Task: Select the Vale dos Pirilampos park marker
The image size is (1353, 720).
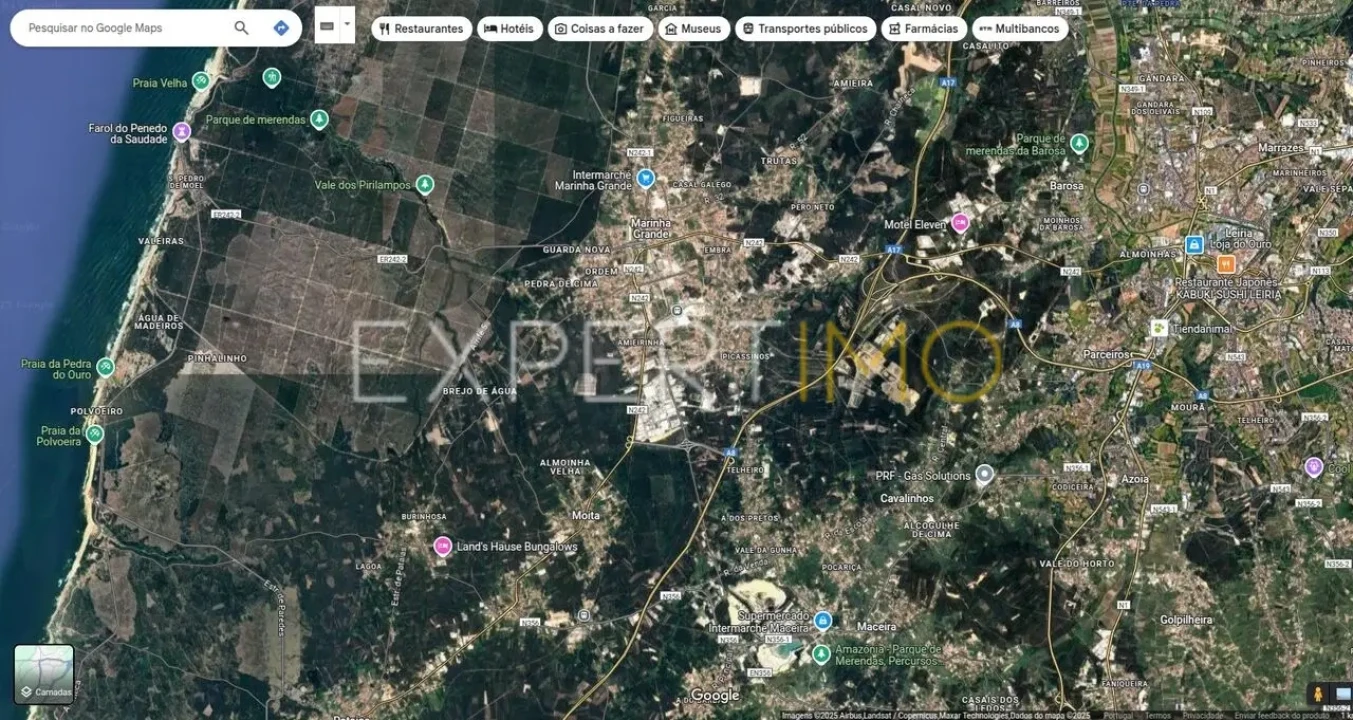Action: tap(425, 184)
